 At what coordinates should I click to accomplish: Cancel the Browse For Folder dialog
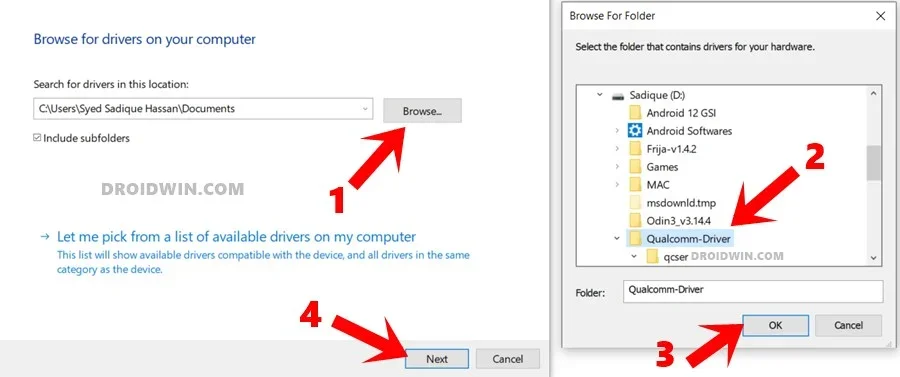pyautogui.click(x=848, y=325)
